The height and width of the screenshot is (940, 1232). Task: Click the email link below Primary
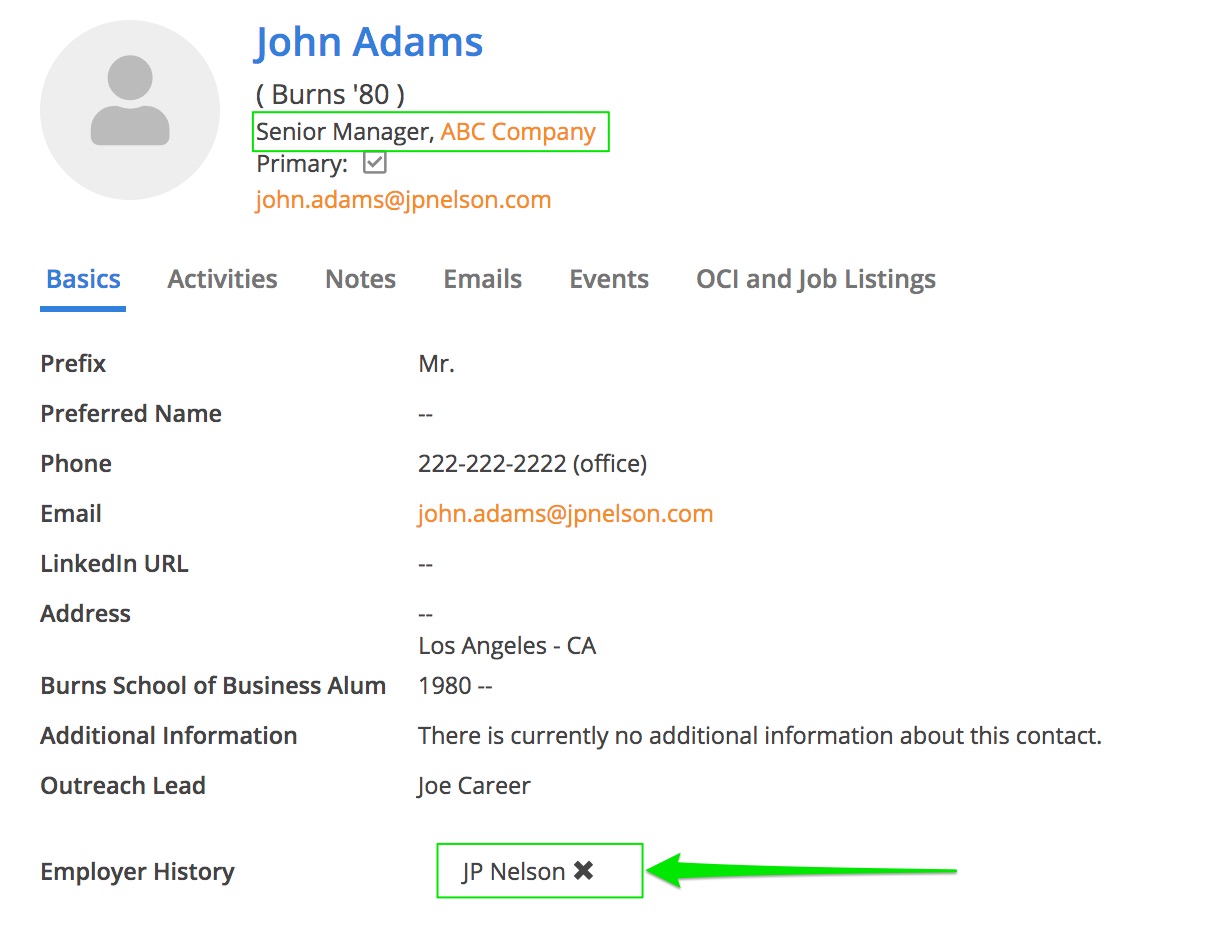403,200
